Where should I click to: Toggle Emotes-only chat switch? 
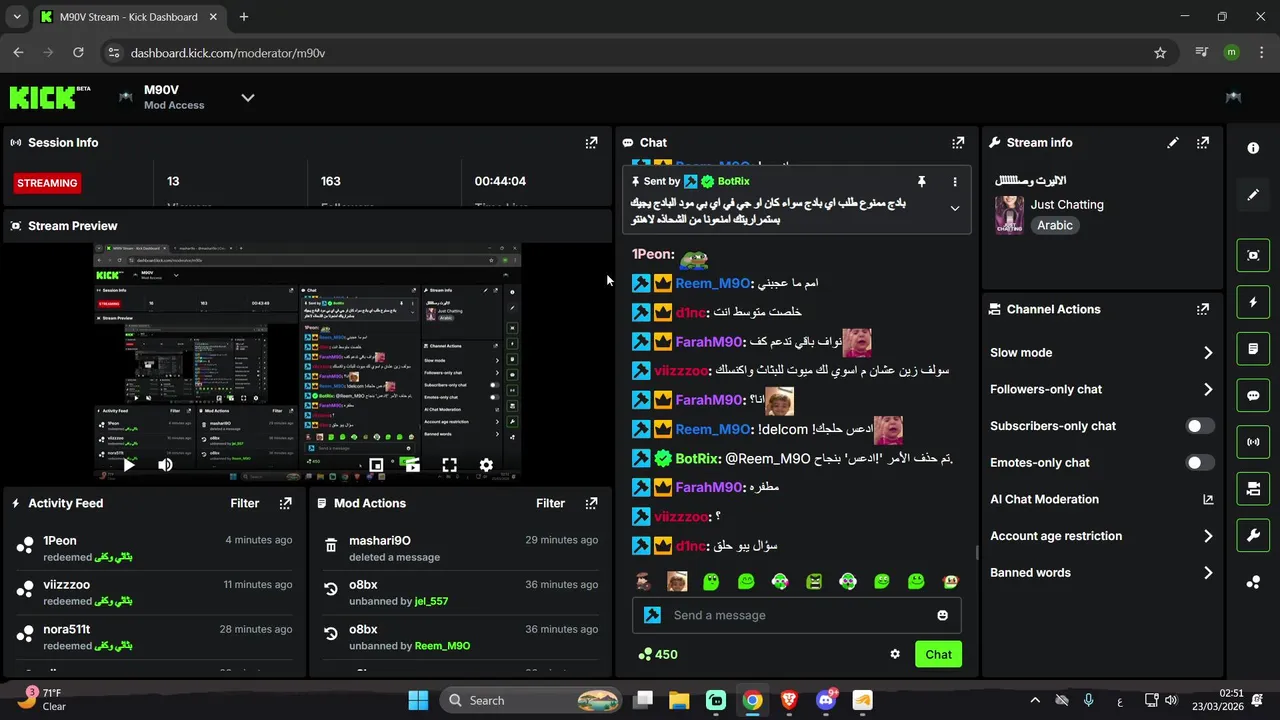coord(1200,462)
